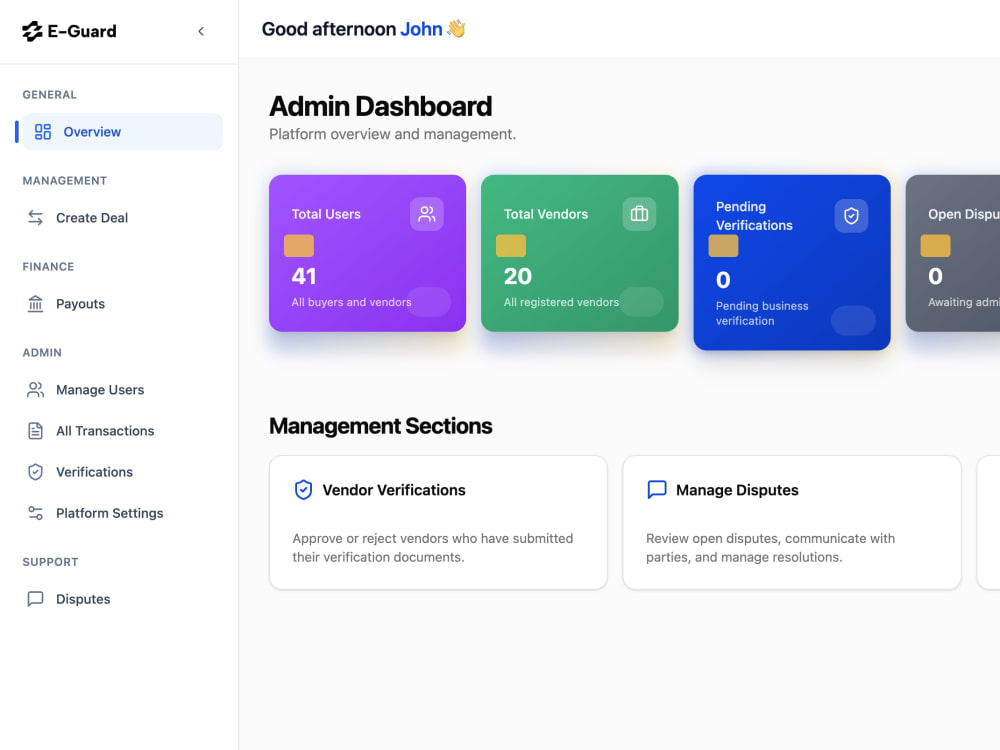The width and height of the screenshot is (1000, 750).
Task: Click the Create Deal arrows icon
Action: pos(36,217)
